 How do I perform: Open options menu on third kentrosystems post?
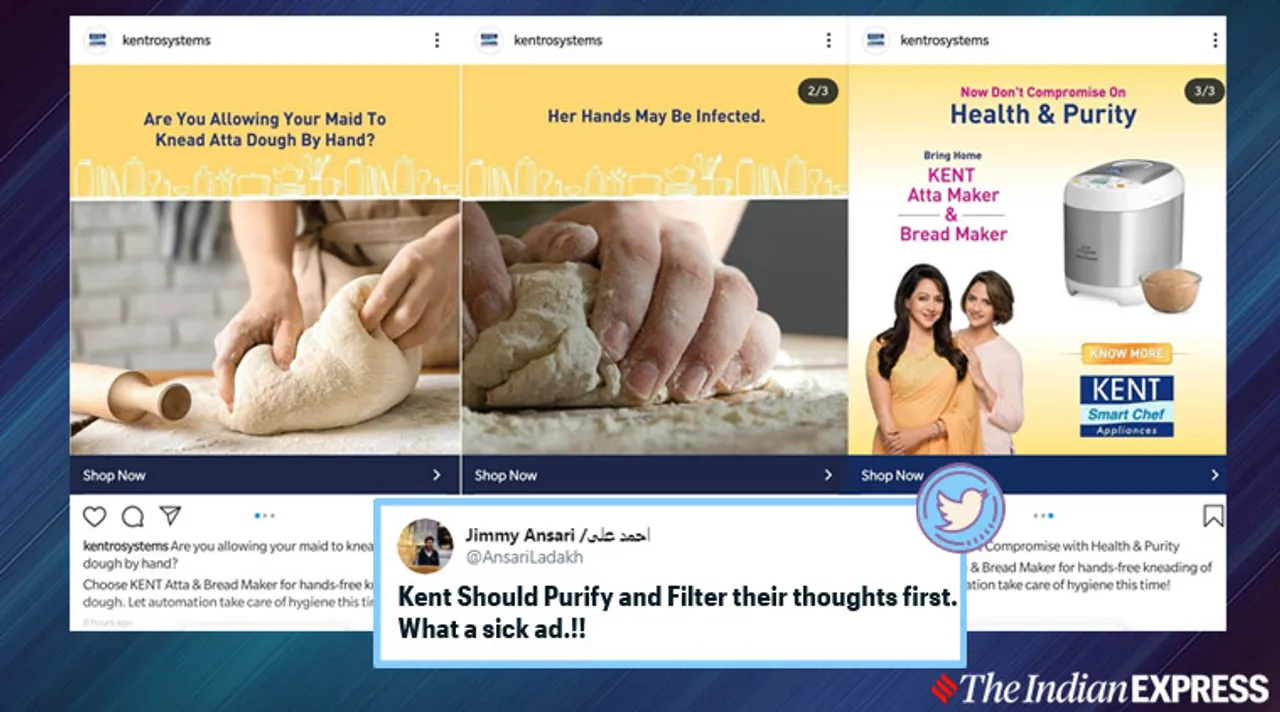click(1215, 40)
